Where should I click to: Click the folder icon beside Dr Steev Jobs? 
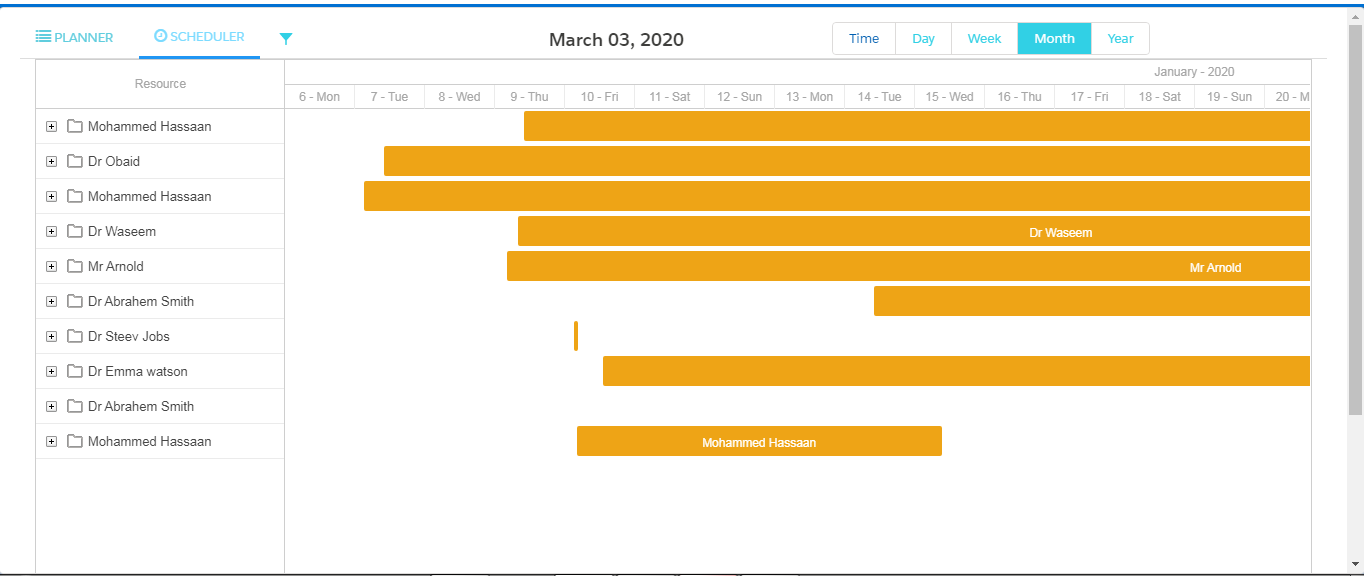coord(75,336)
